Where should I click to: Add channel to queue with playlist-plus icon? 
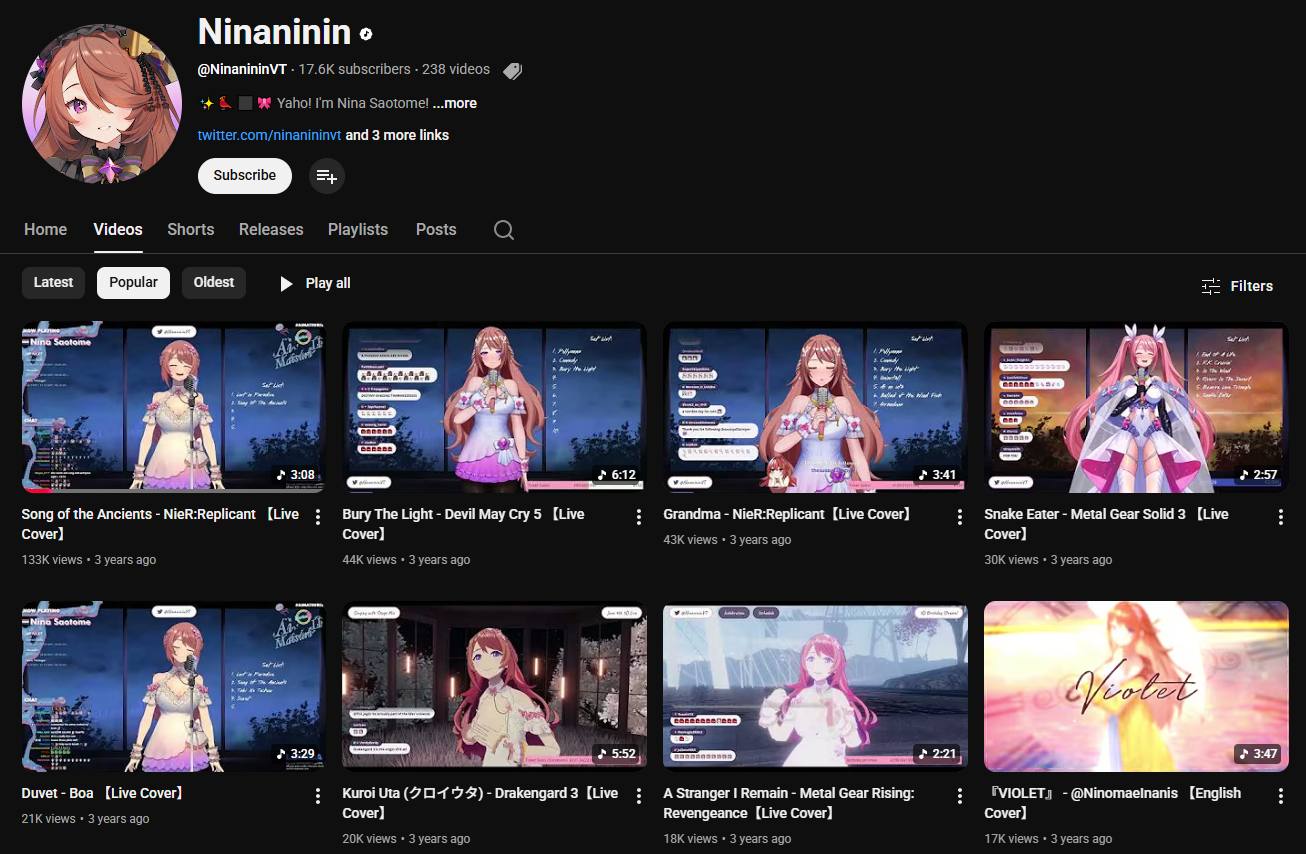click(326, 176)
